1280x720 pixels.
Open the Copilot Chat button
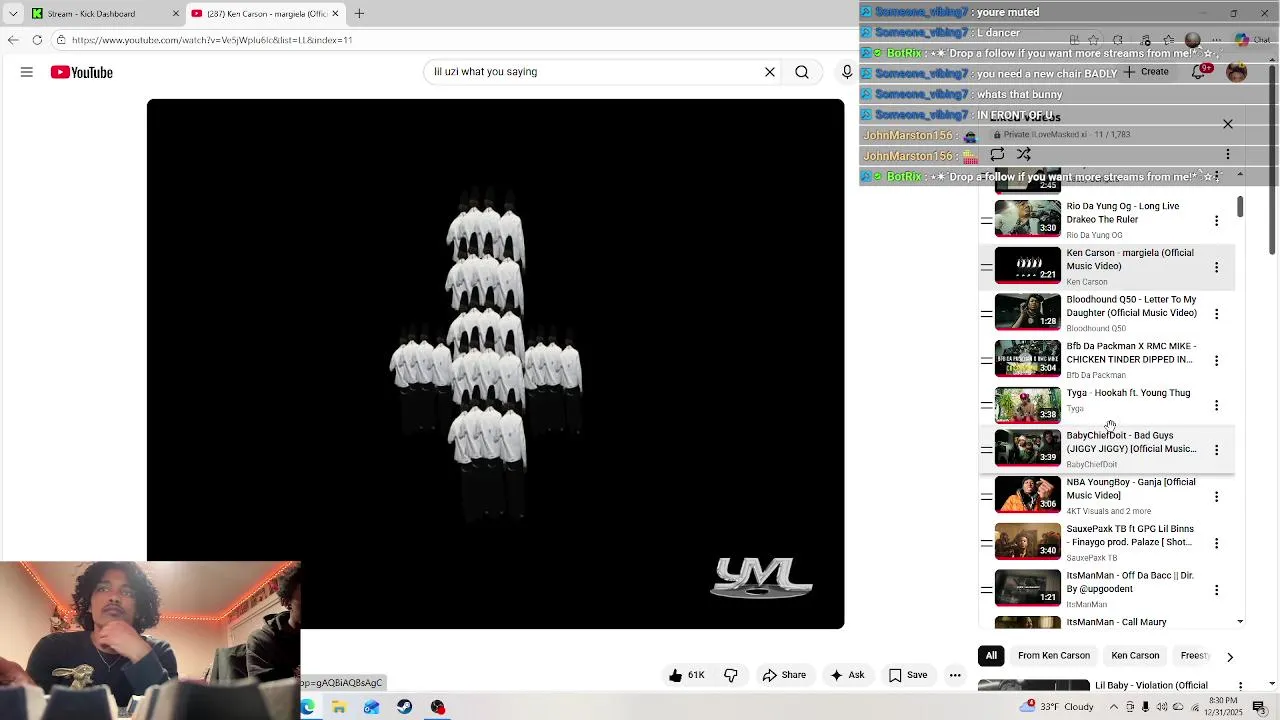[x=1251, y=40]
